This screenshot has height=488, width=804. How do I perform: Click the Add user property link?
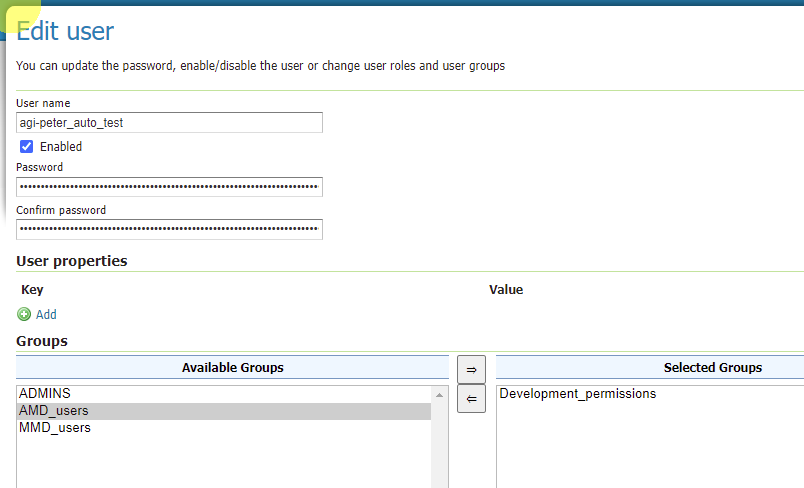[46, 314]
